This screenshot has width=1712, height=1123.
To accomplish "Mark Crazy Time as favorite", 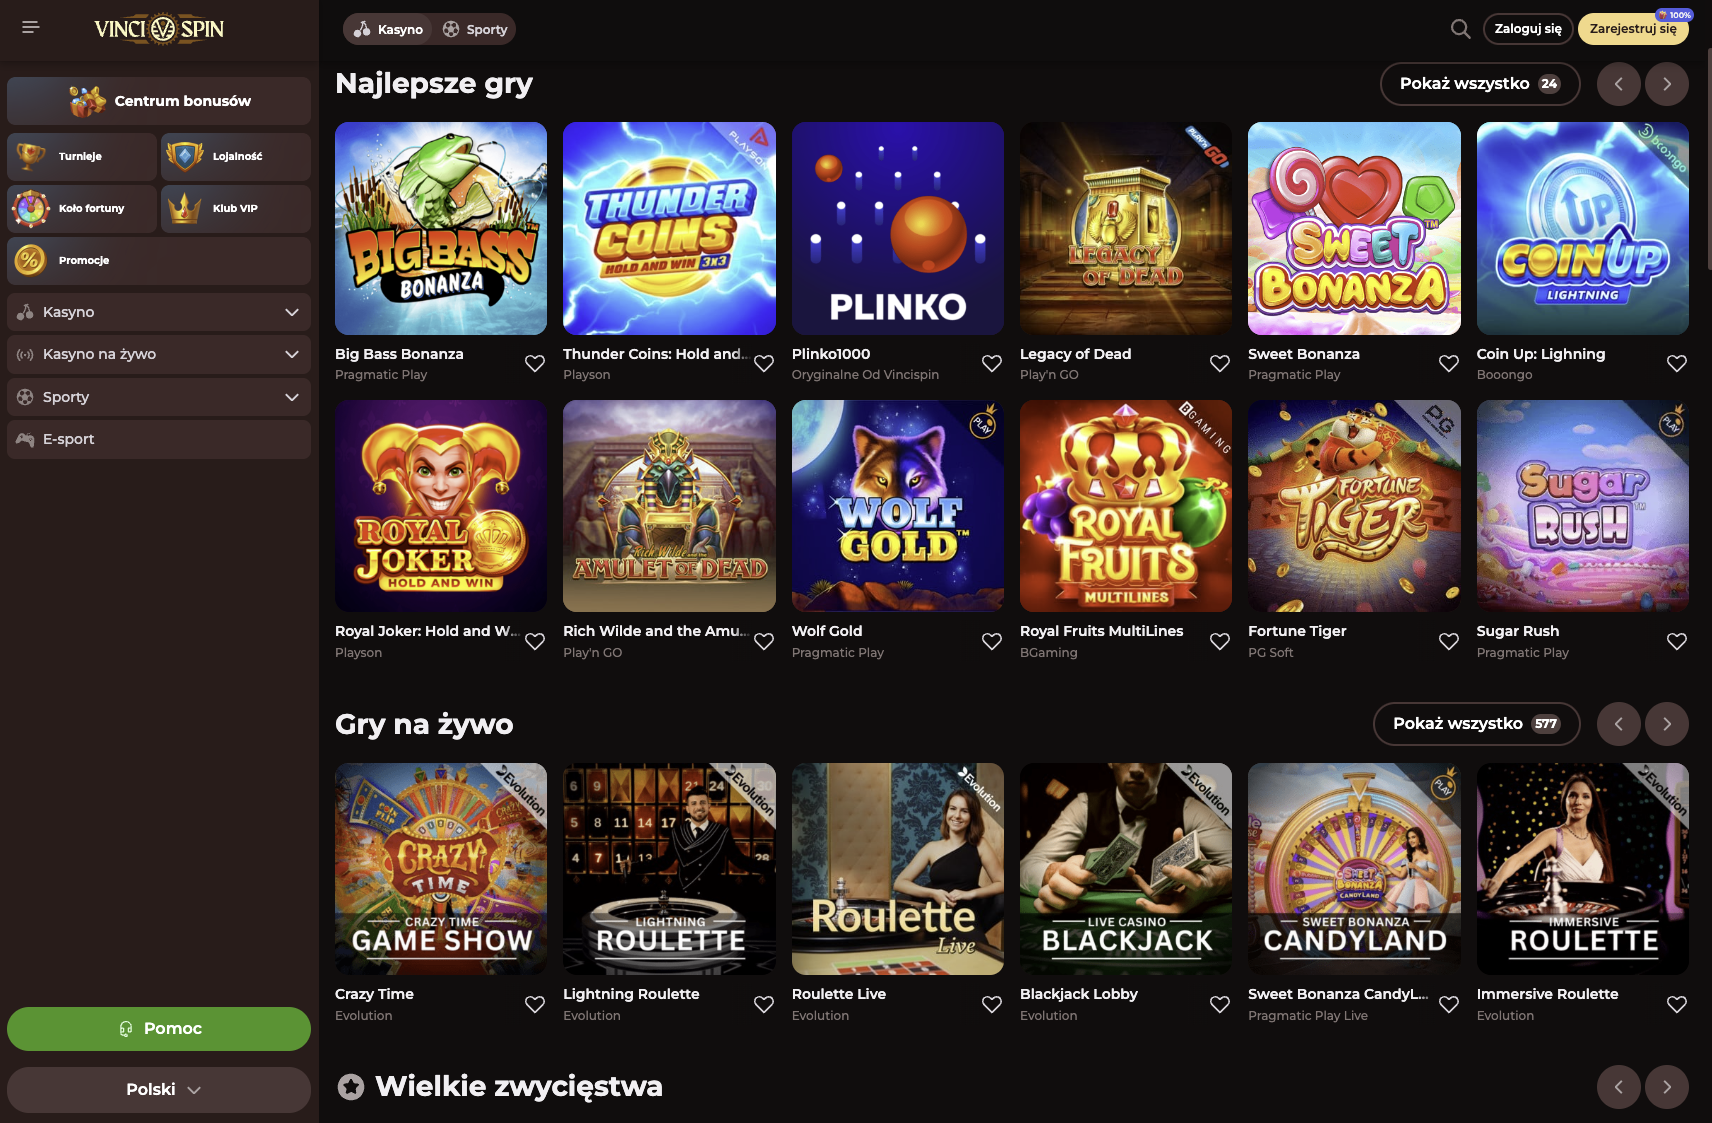I will 535,1005.
